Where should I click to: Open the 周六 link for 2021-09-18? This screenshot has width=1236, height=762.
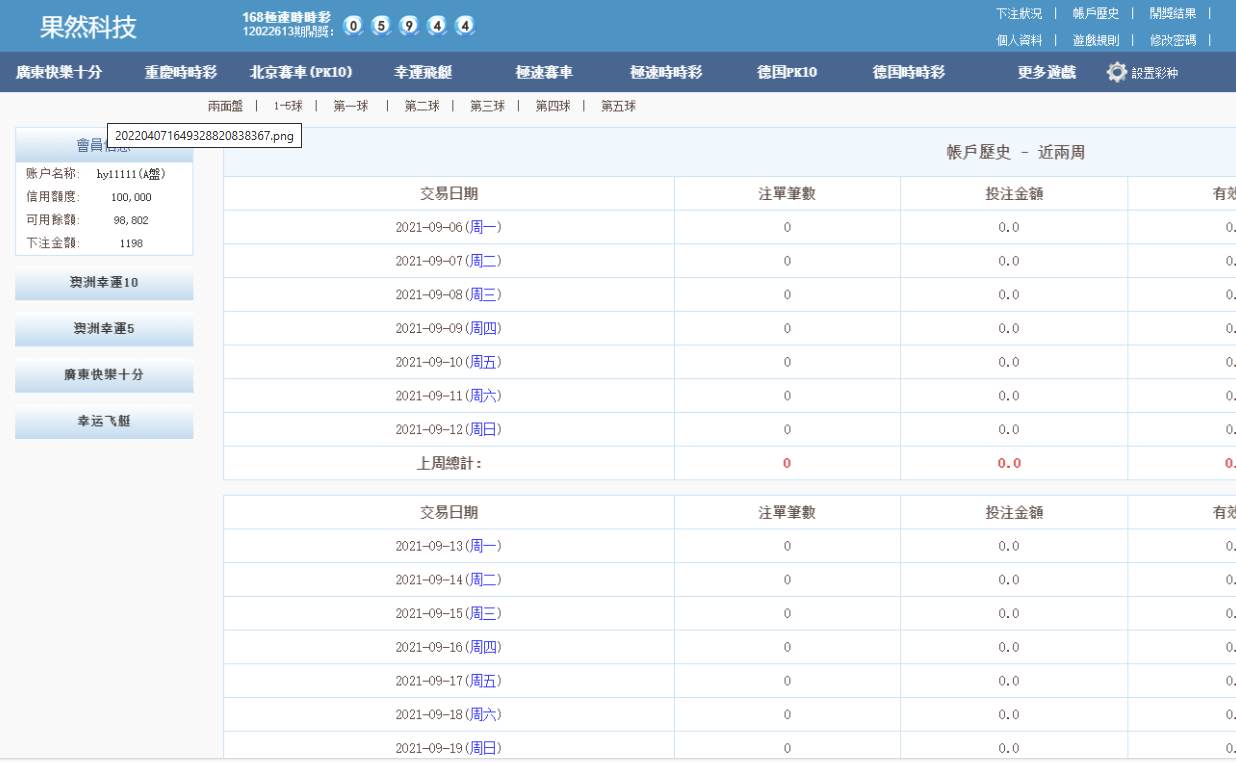[x=484, y=715]
